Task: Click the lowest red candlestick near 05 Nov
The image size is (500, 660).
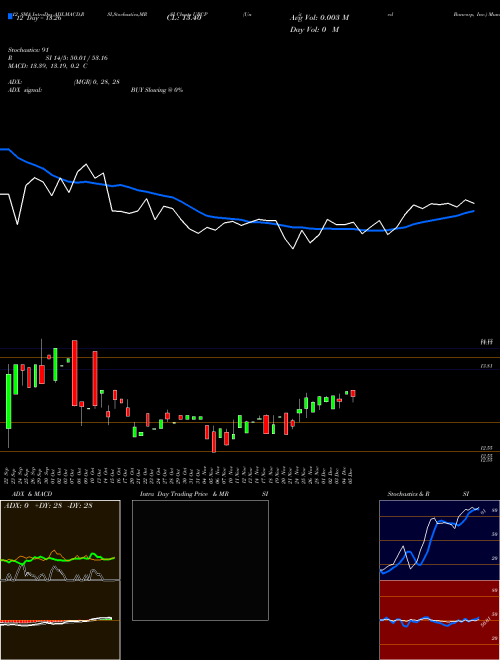Action: [x=214, y=442]
